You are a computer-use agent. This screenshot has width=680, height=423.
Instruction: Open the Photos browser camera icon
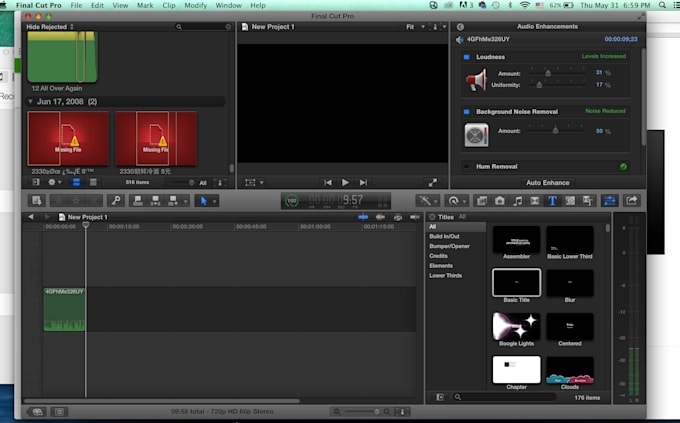pyautogui.click(x=499, y=201)
